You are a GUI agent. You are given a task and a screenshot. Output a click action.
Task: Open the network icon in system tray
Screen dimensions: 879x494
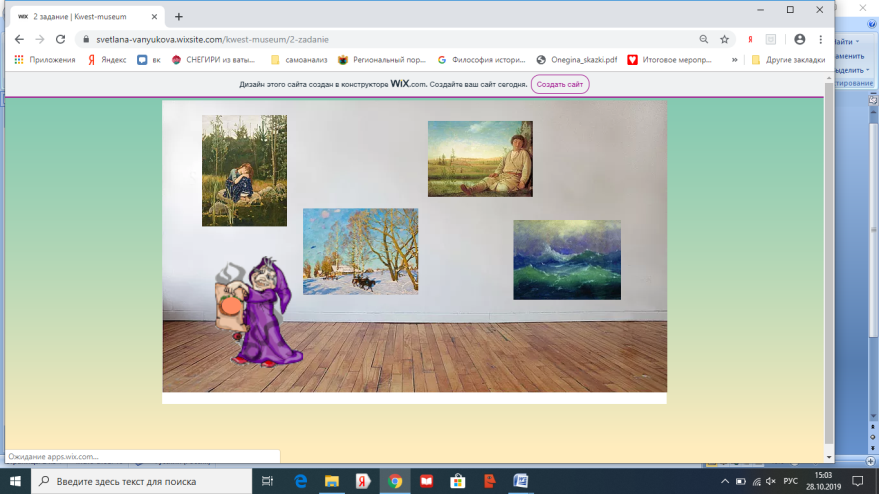756,481
